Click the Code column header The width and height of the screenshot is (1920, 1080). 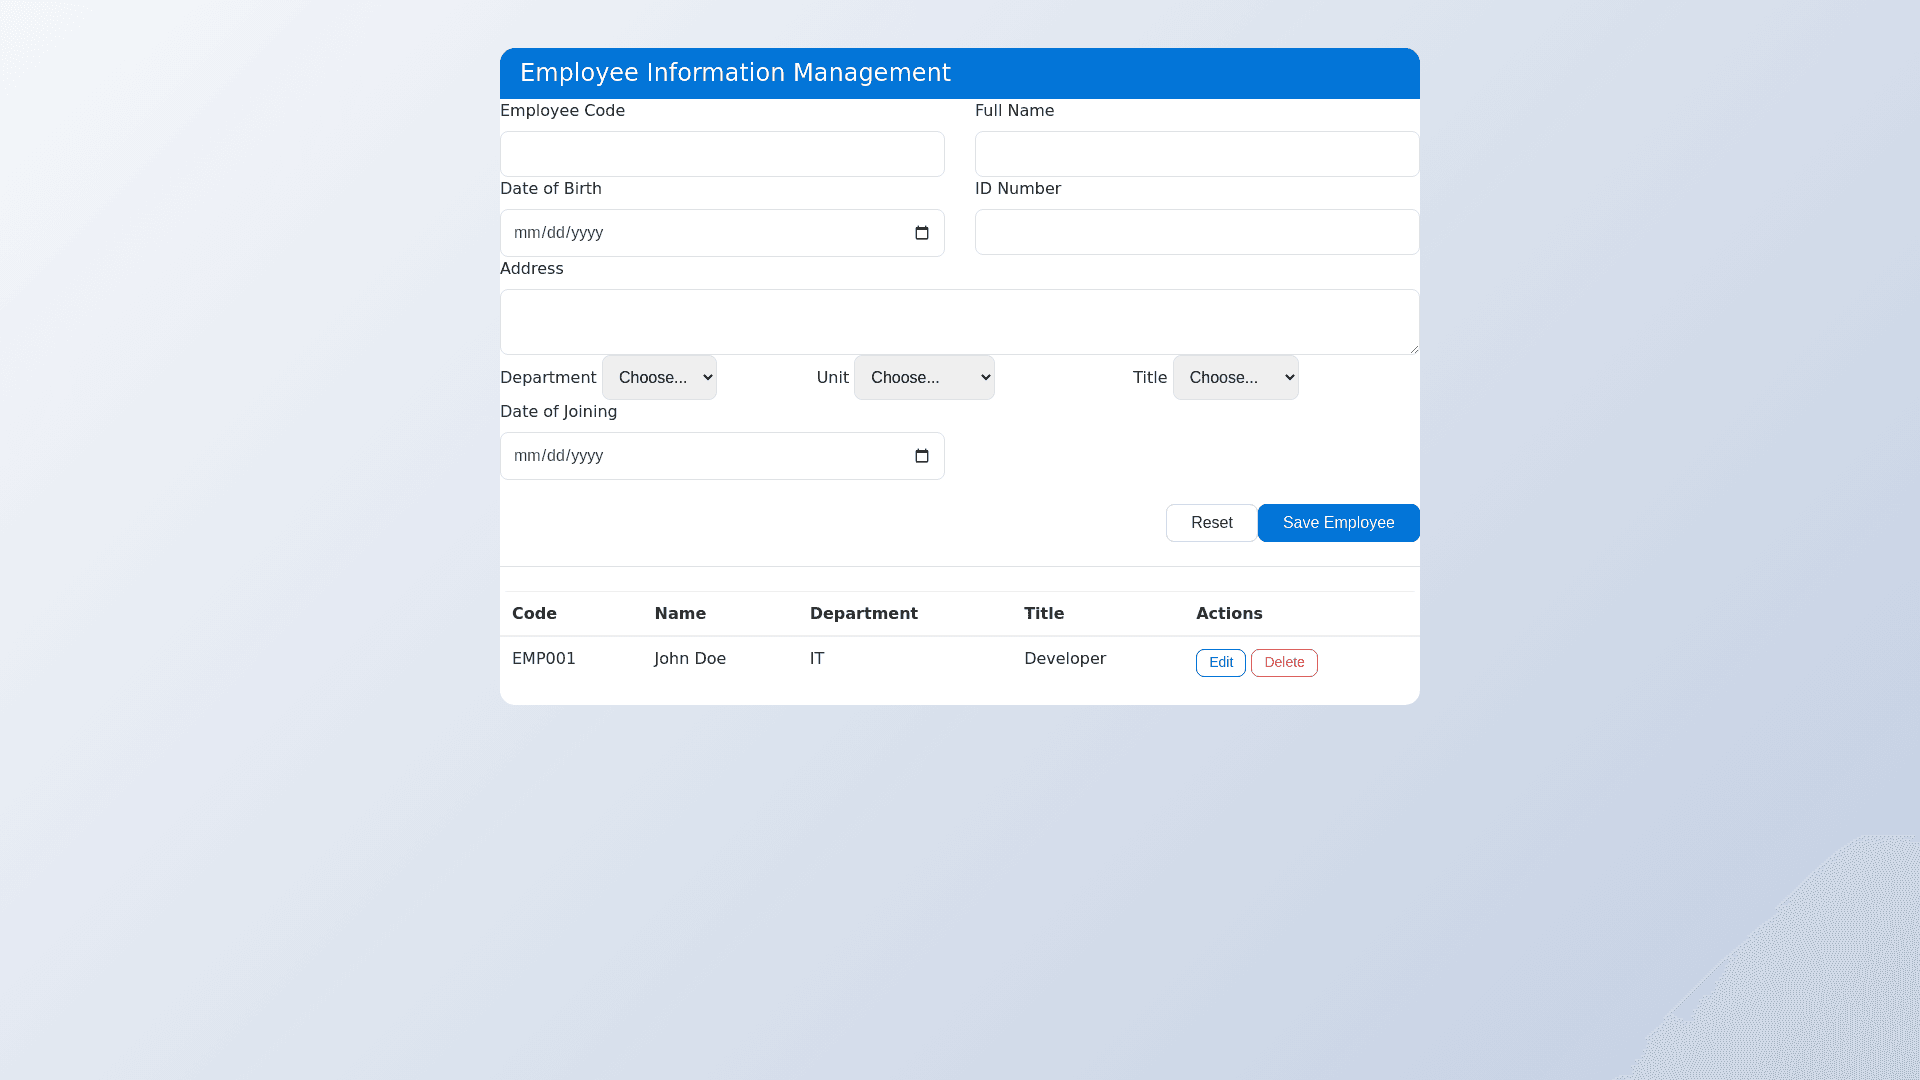pyautogui.click(x=534, y=614)
